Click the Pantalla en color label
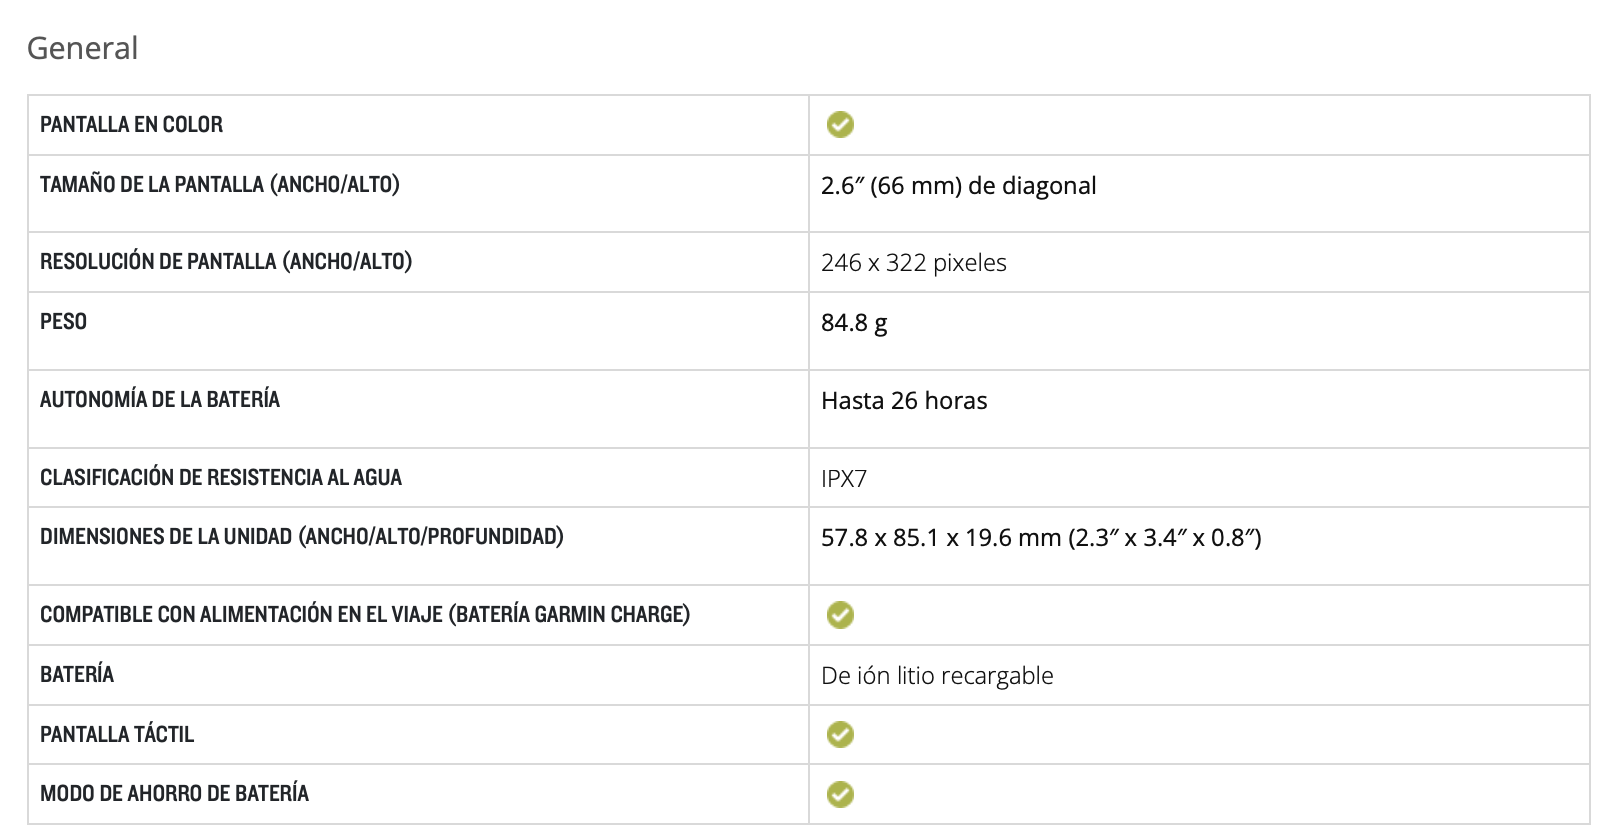Viewport: 1610px width, 840px height. pyautogui.click(x=131, y=125)
